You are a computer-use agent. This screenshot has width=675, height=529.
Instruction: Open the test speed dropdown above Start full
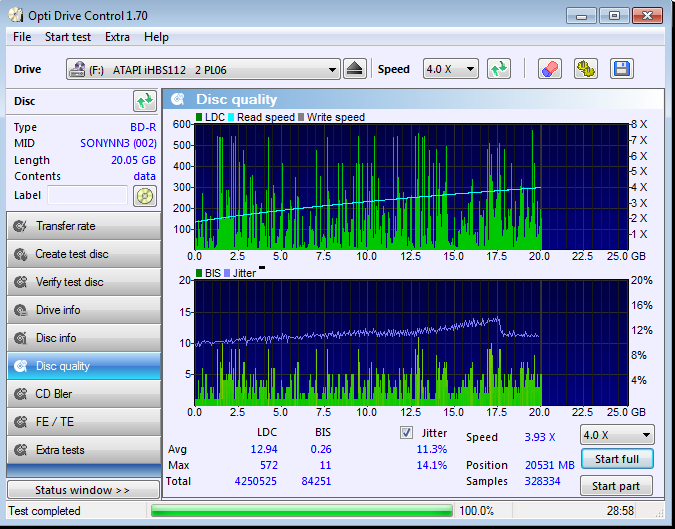click(617, 435)
